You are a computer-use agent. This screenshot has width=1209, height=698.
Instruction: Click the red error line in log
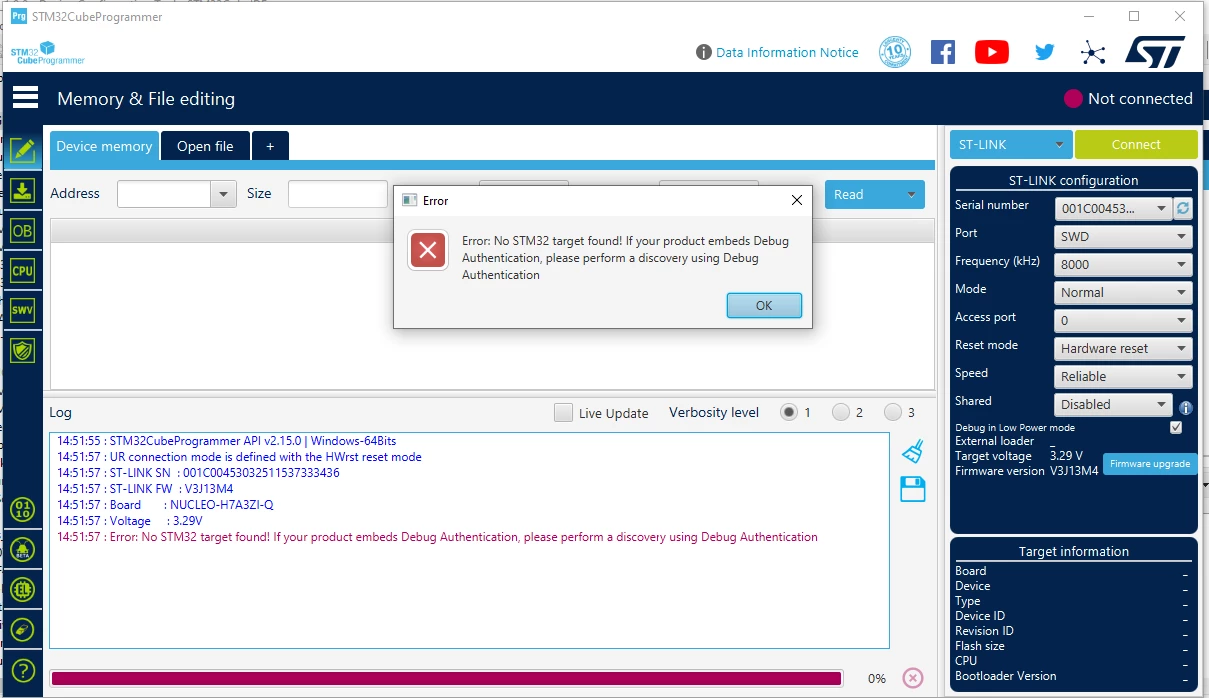437,537
